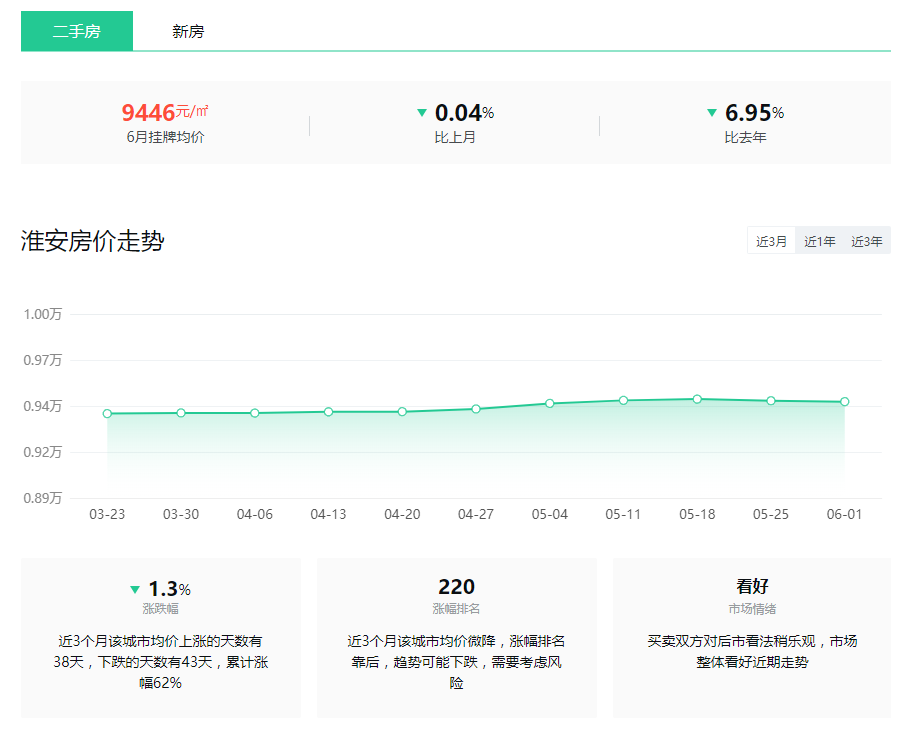This screenshot has height=737, width=911.
Task: Click the 比去年 year-over-year label
Action: pyautogui.click(x=745, y=137)
